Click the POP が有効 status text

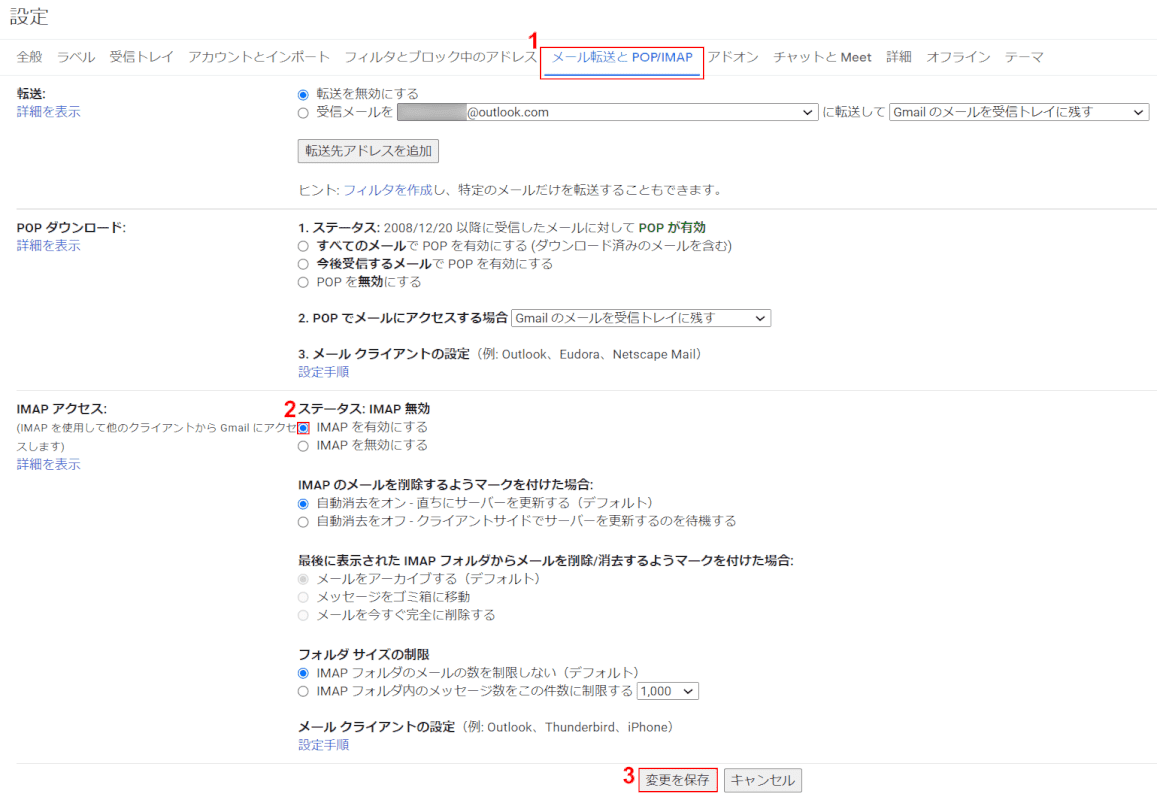point(671,227)
